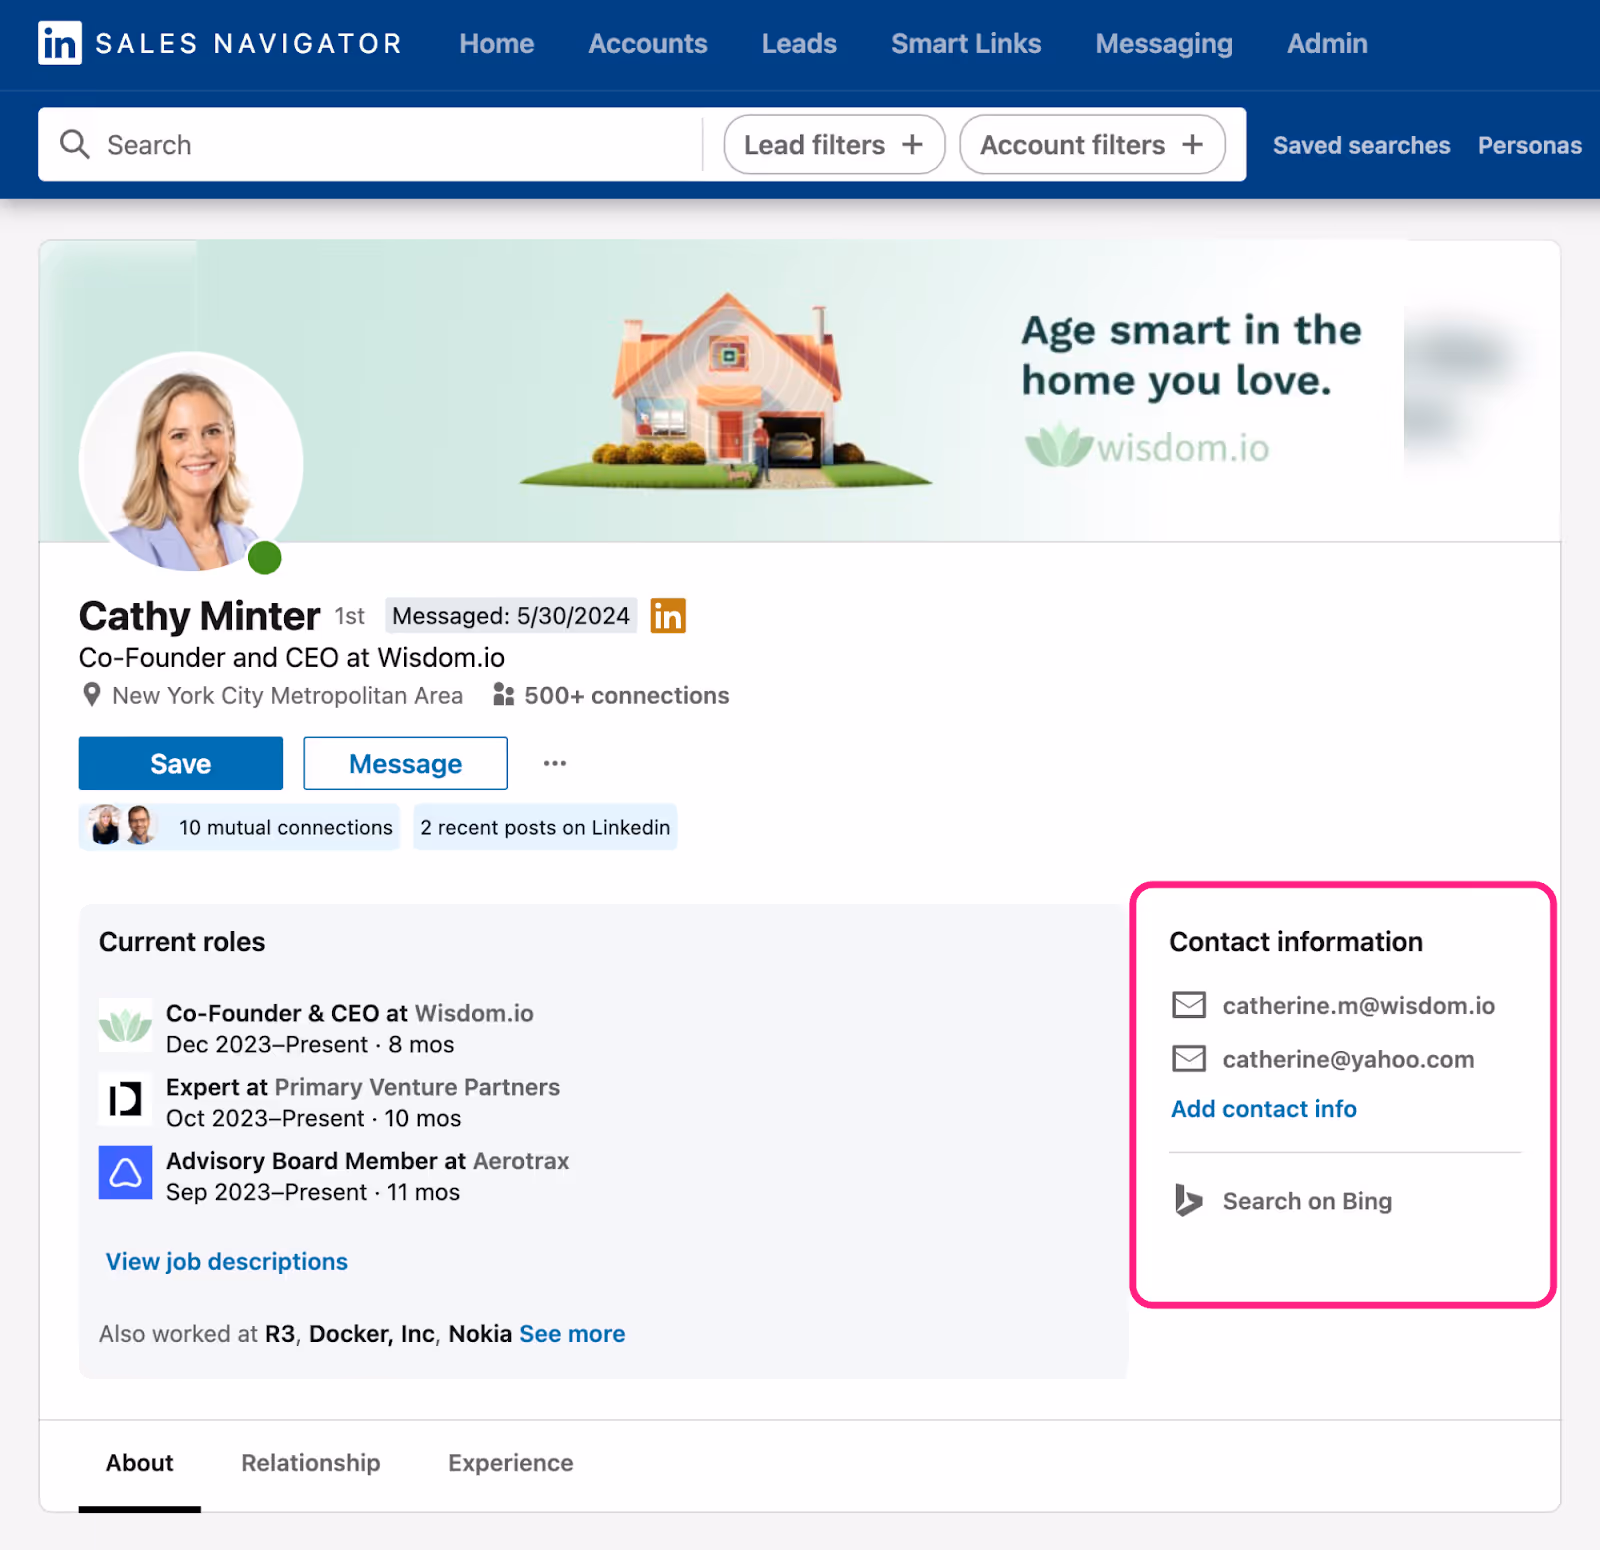The height and width of the screenshot is (1550, 1600).
Task: Click envelope icon beside catherine.m@wisdom.io
Action: (x=1189, y=1005)
